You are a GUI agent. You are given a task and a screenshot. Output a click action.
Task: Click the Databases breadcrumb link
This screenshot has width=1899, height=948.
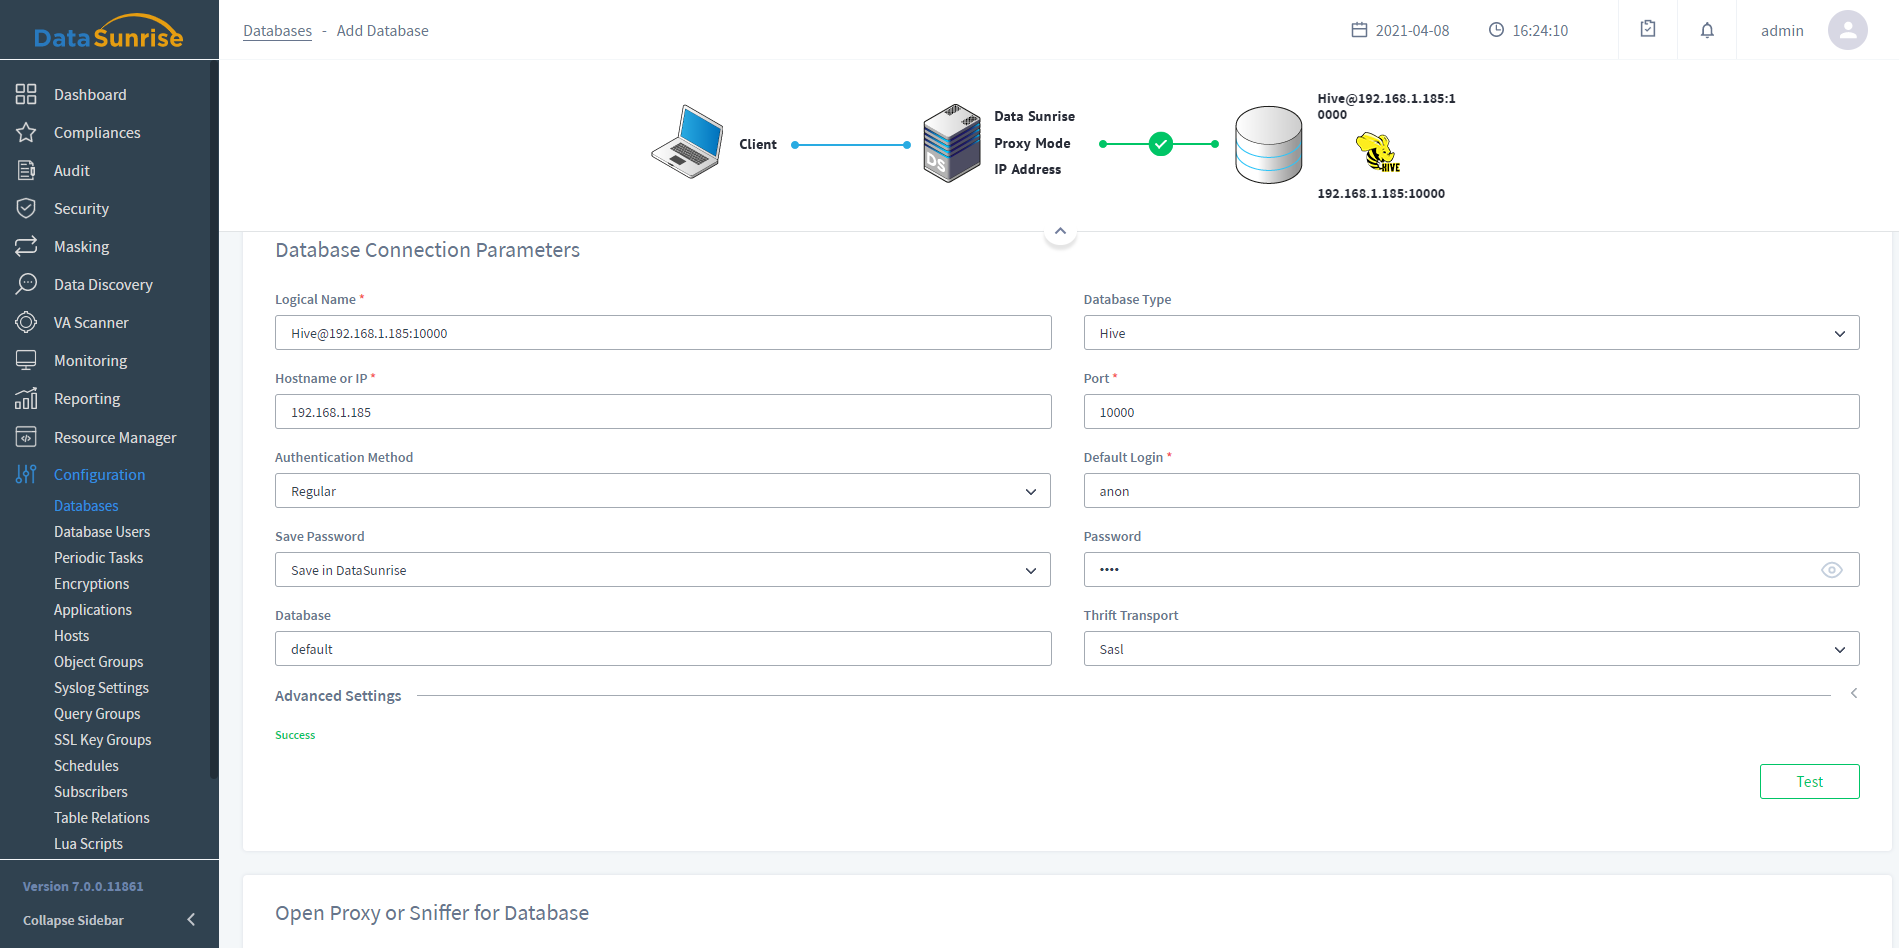click(277, 31)
